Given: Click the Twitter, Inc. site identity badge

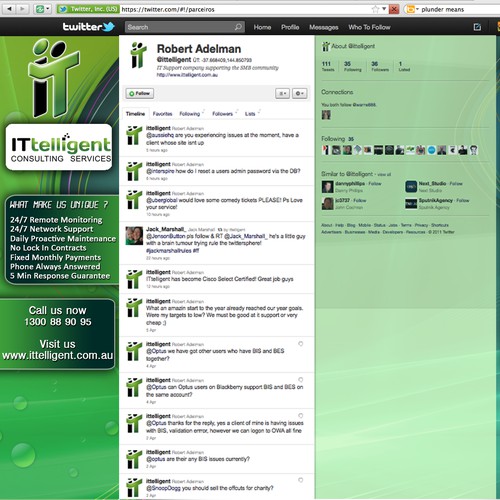Looking at the screenshot, I should (x=88, y=9).
